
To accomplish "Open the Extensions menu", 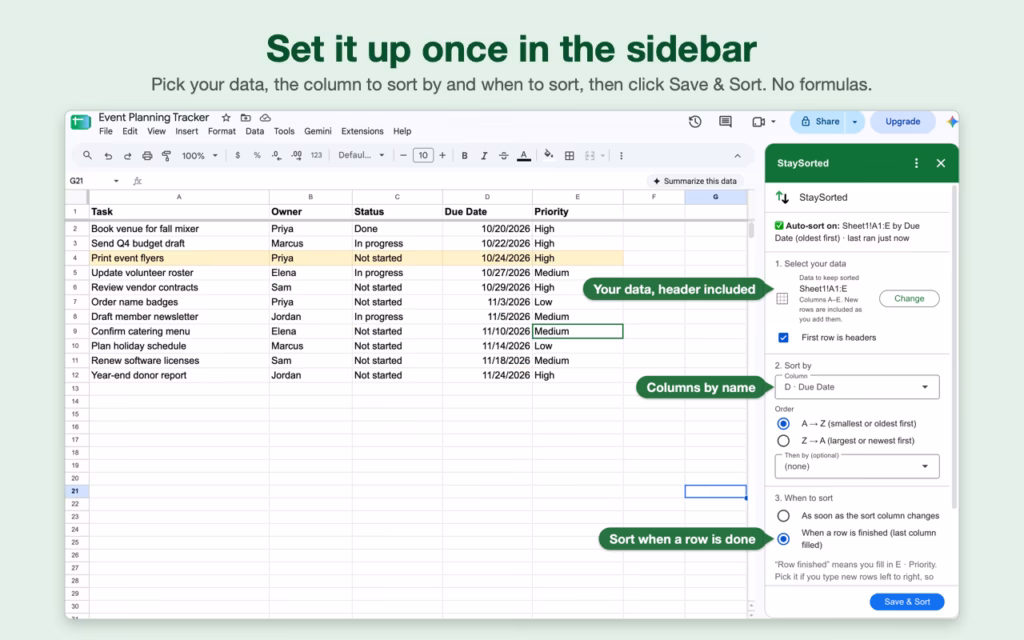I will point(362,131).
